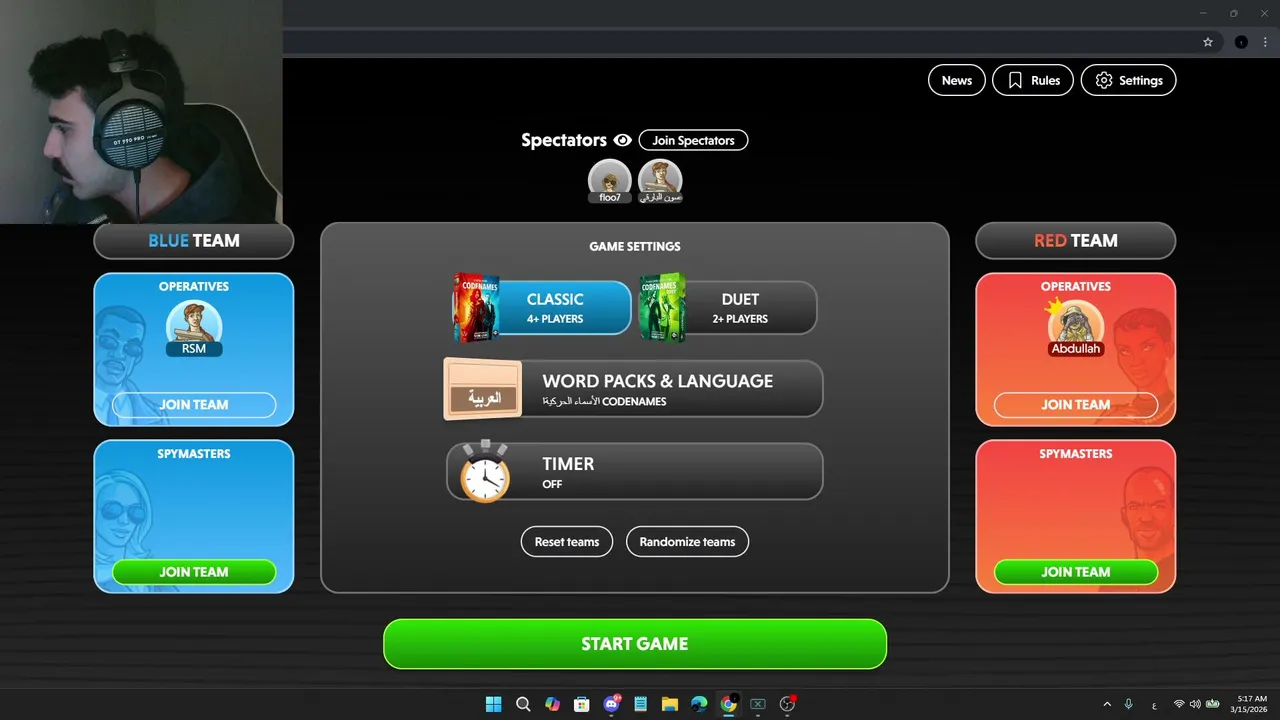The width and height of the screenshot is (1280, 720).
Task: Click the Arabic language card icon
Action: [x=483, y=389]
